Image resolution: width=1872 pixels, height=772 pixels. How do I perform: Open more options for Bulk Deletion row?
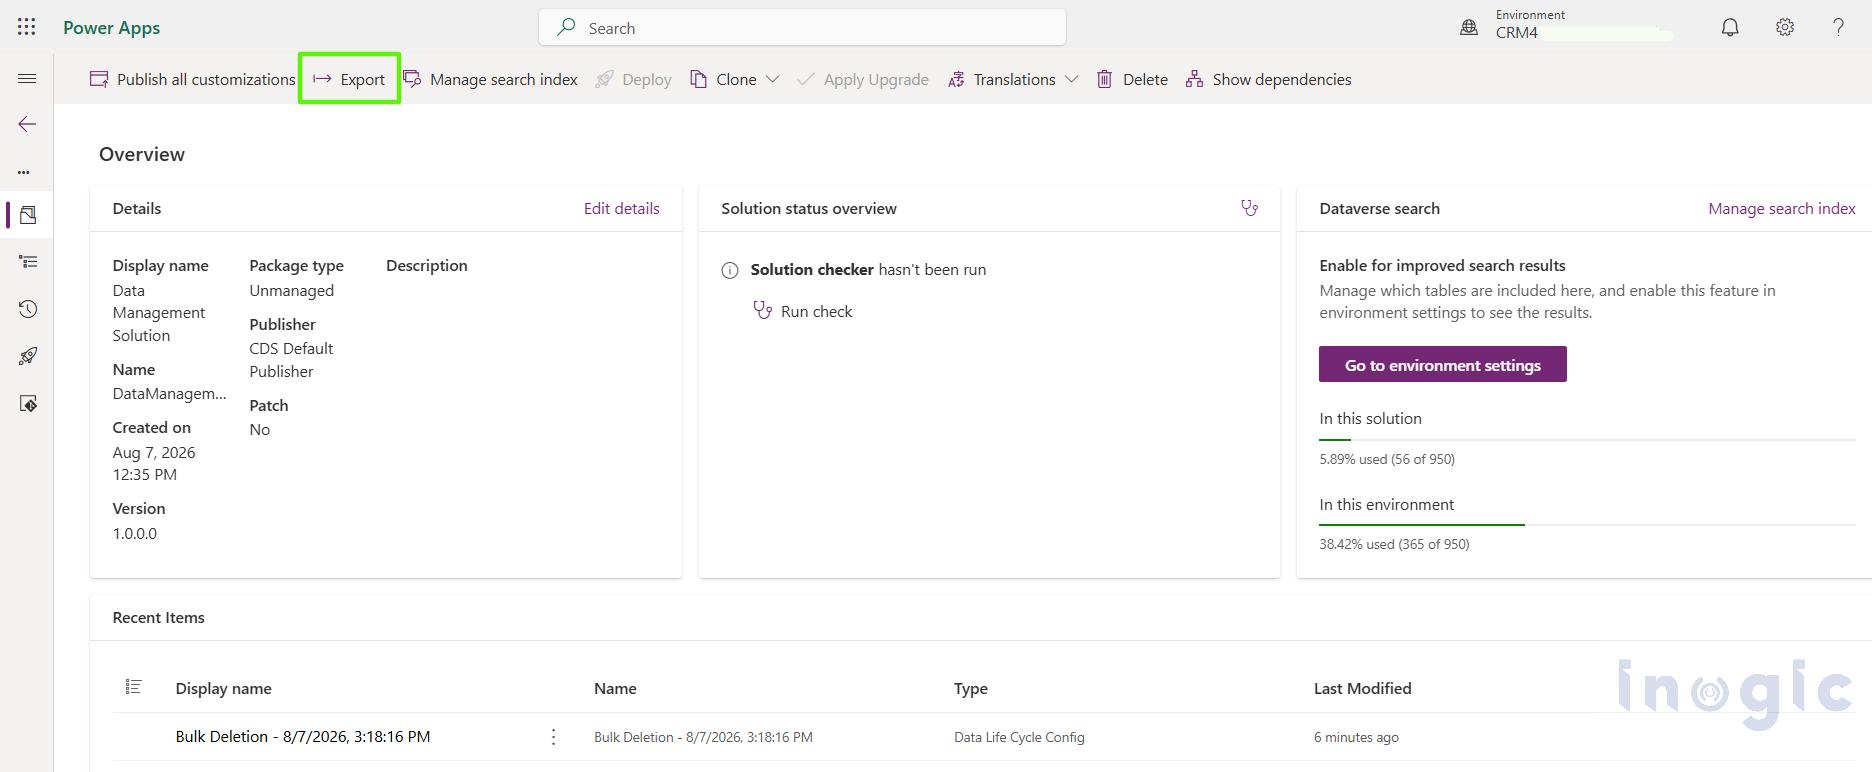553,737
